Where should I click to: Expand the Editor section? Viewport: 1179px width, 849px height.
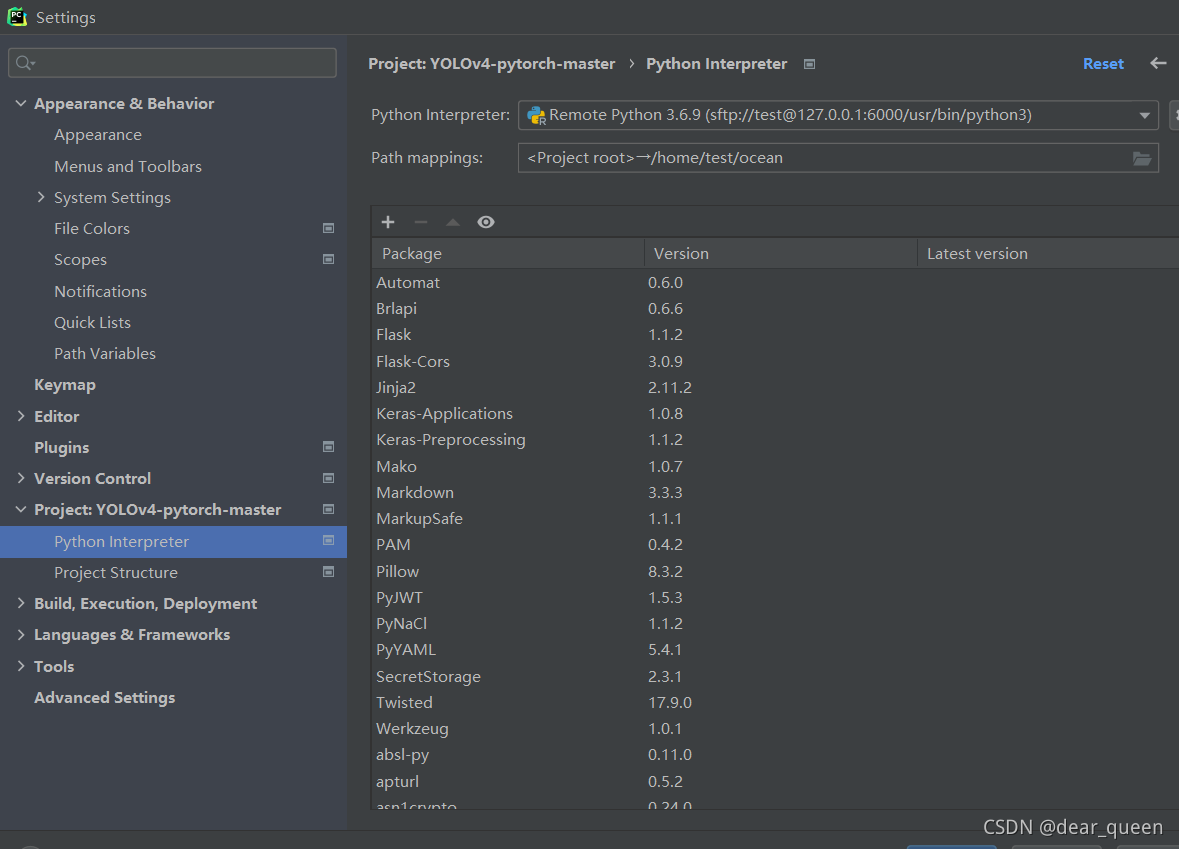coord(21,416)
